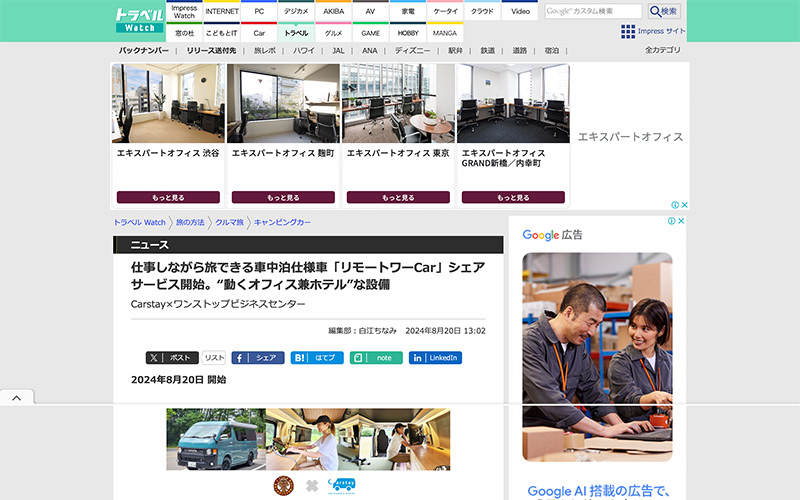Select the トラベル tab
800x500 pixels.
click(x=296, y=33)
